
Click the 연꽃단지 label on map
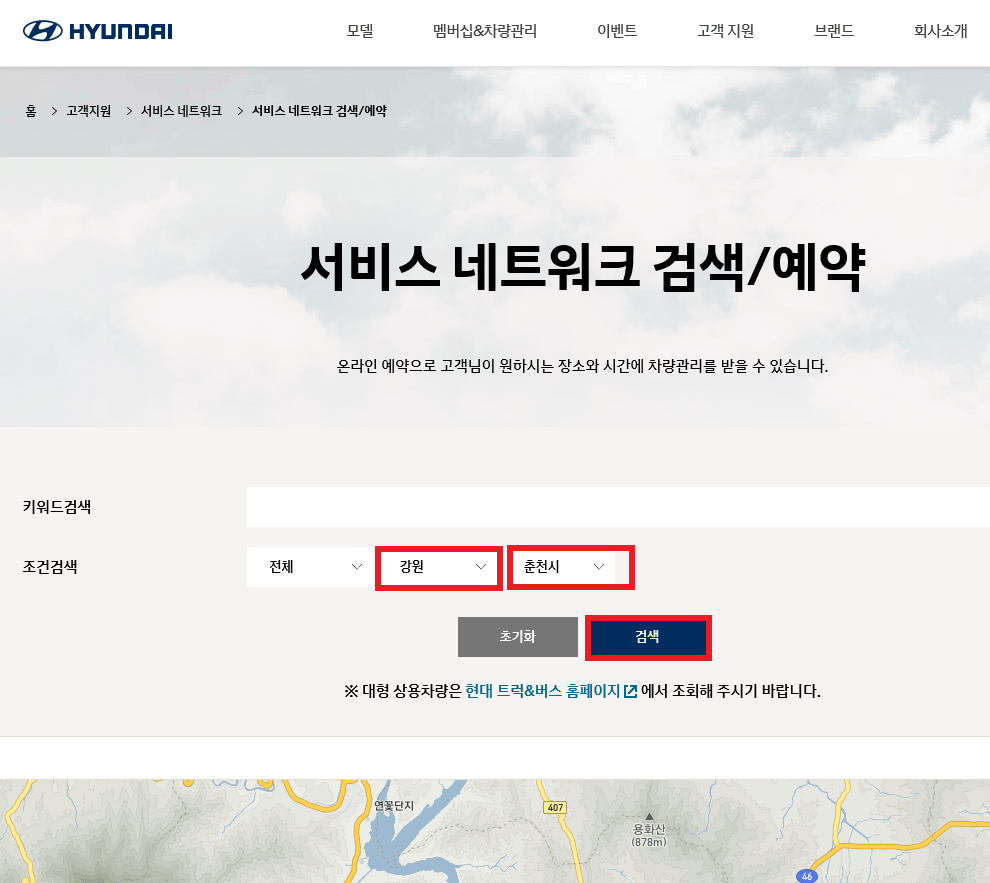[x=394, y=805]
